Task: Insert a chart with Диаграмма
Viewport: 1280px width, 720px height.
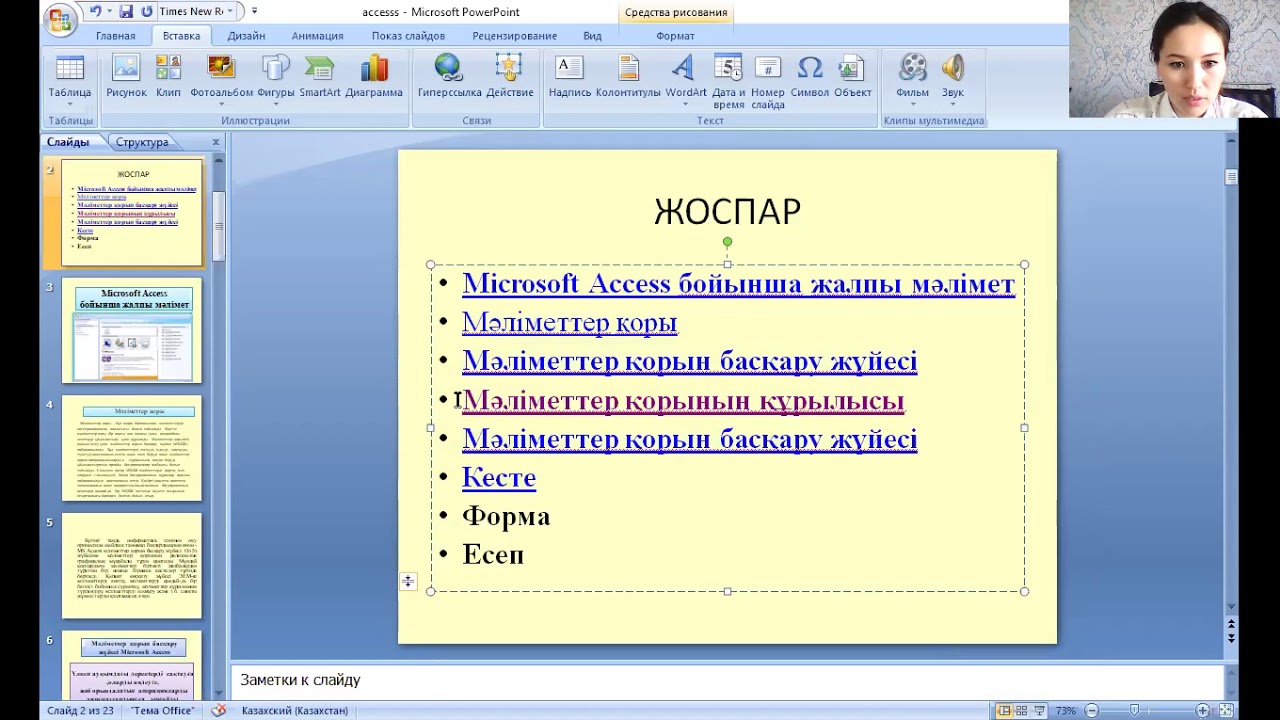Action: 374,78
